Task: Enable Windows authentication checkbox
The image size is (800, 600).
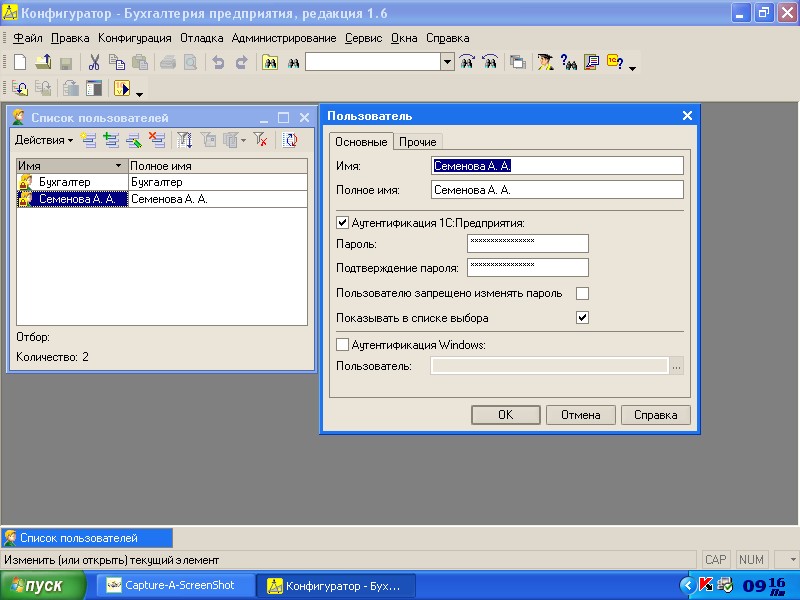Action: pyautogui.click(x=342, y=344)
